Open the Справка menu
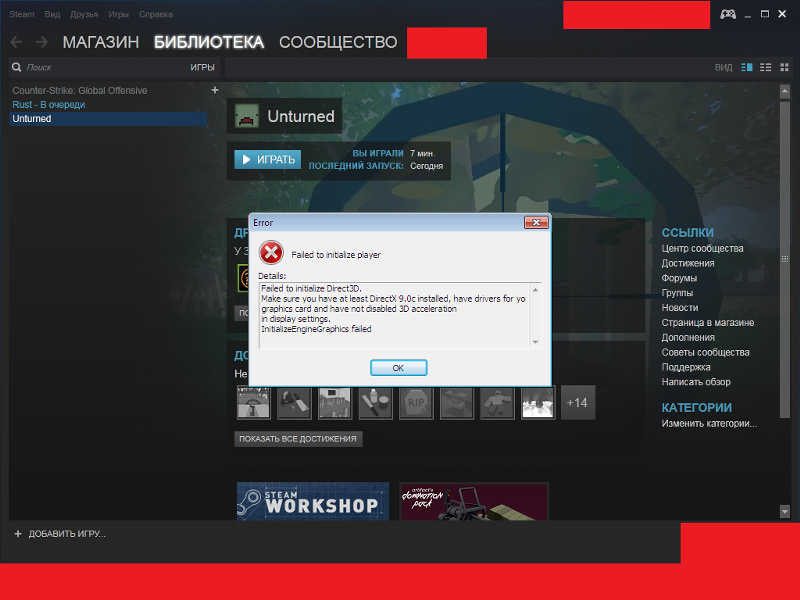This screenshot has height=600, width=800. [x=156, y=14]
